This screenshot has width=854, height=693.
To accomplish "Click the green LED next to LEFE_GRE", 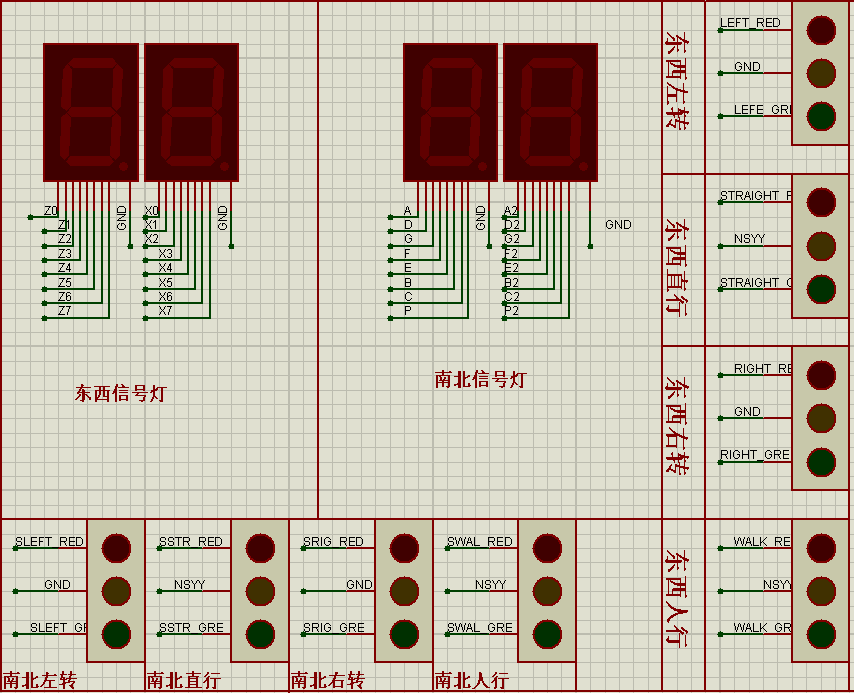I will click(821, 116).
